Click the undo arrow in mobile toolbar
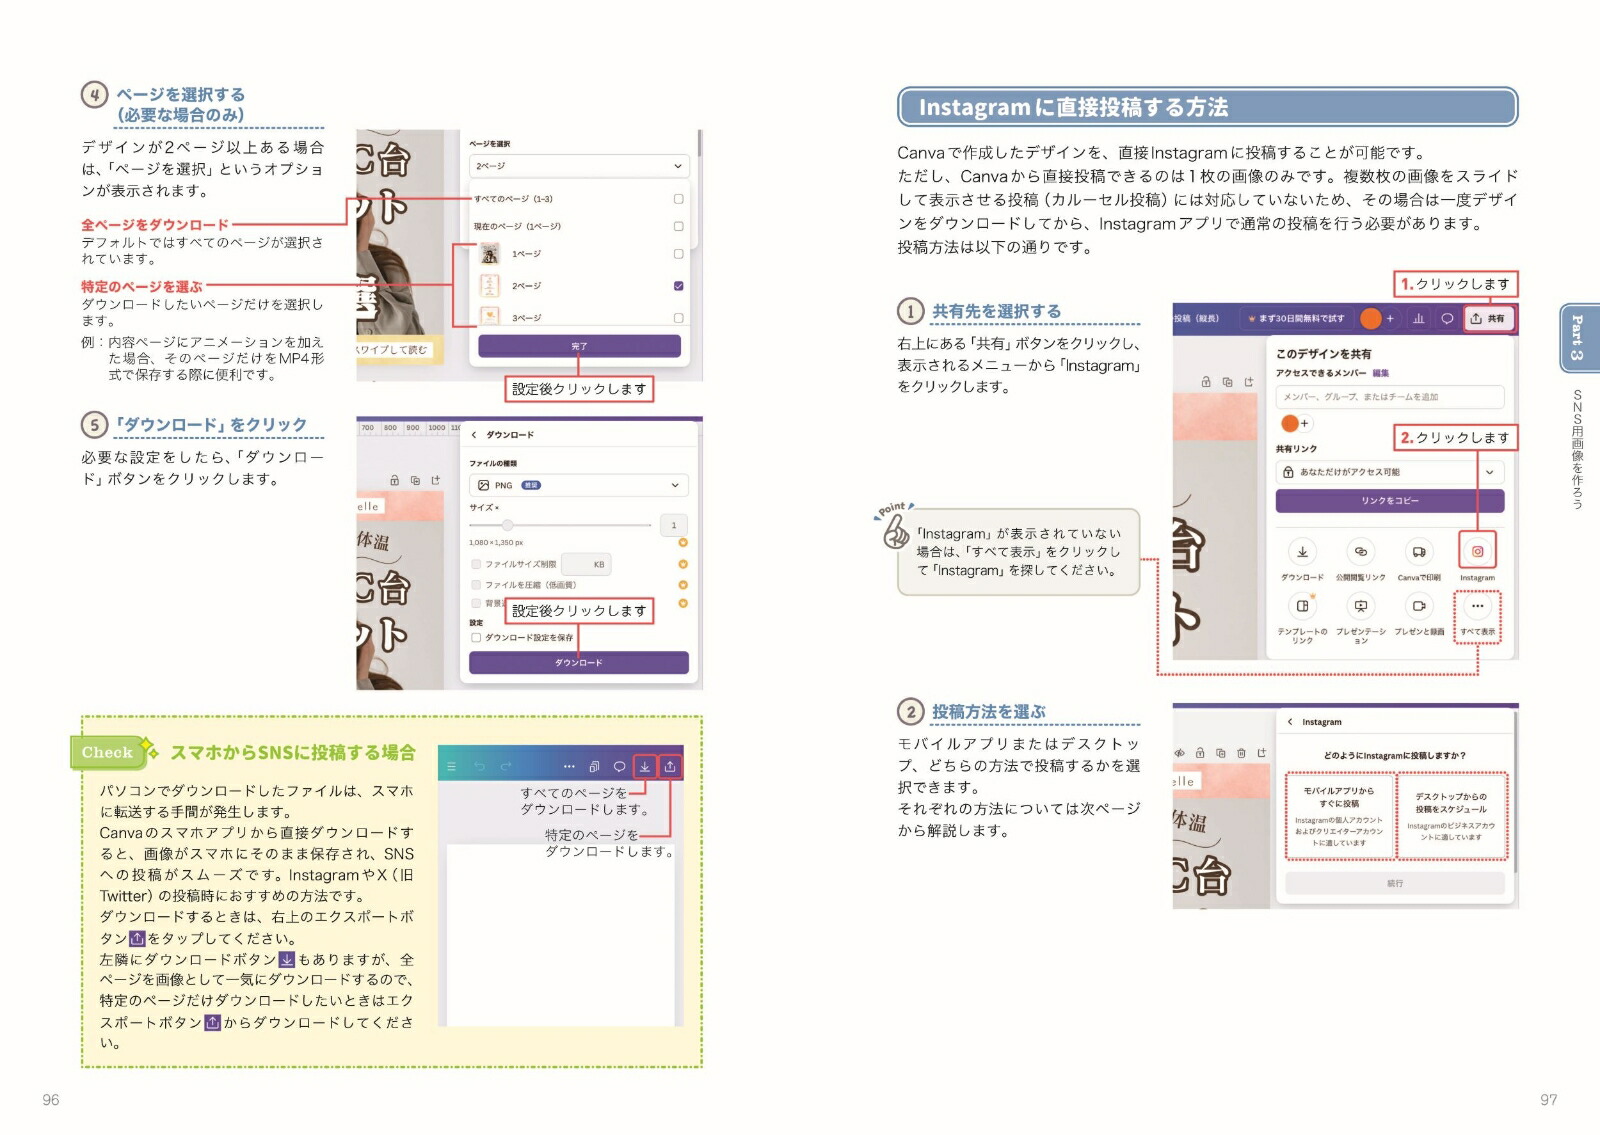The height and width of the screenshot is (1135, 1600). pyautogui.click(x=479, y=766)
